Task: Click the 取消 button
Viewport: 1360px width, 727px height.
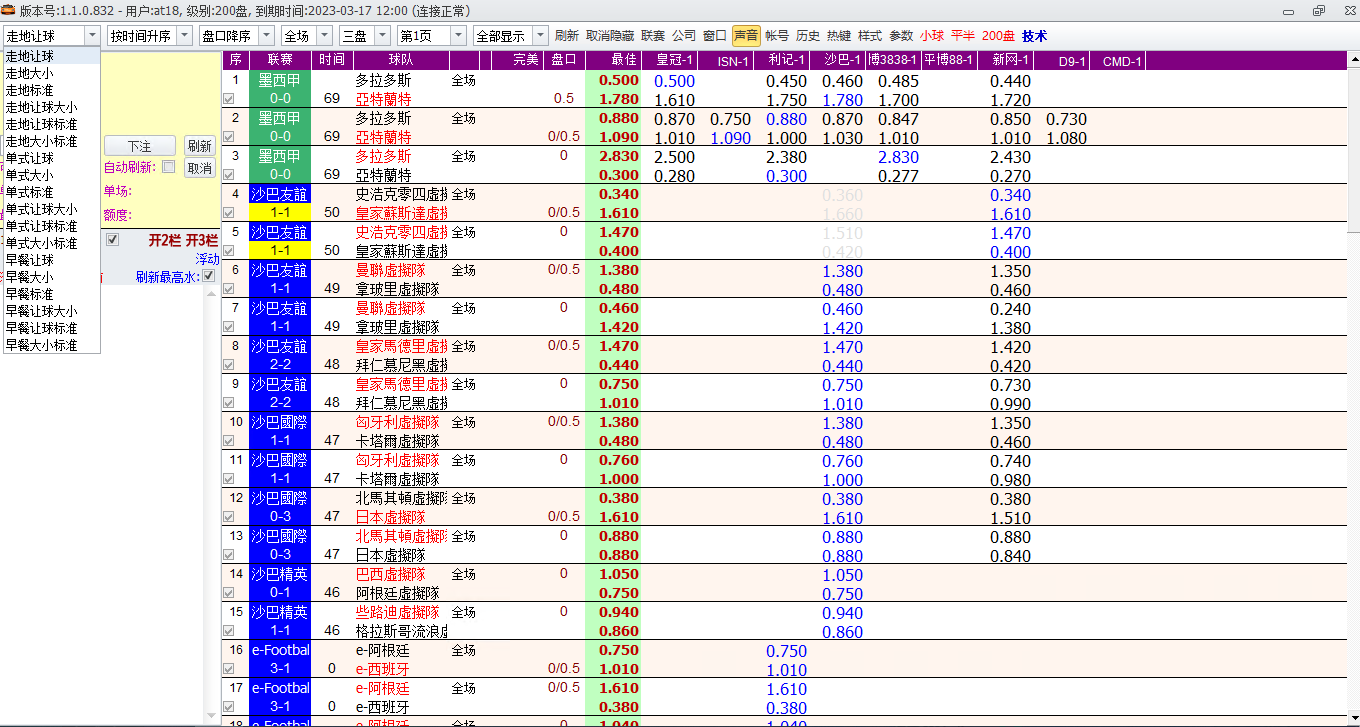Action: 200,168
